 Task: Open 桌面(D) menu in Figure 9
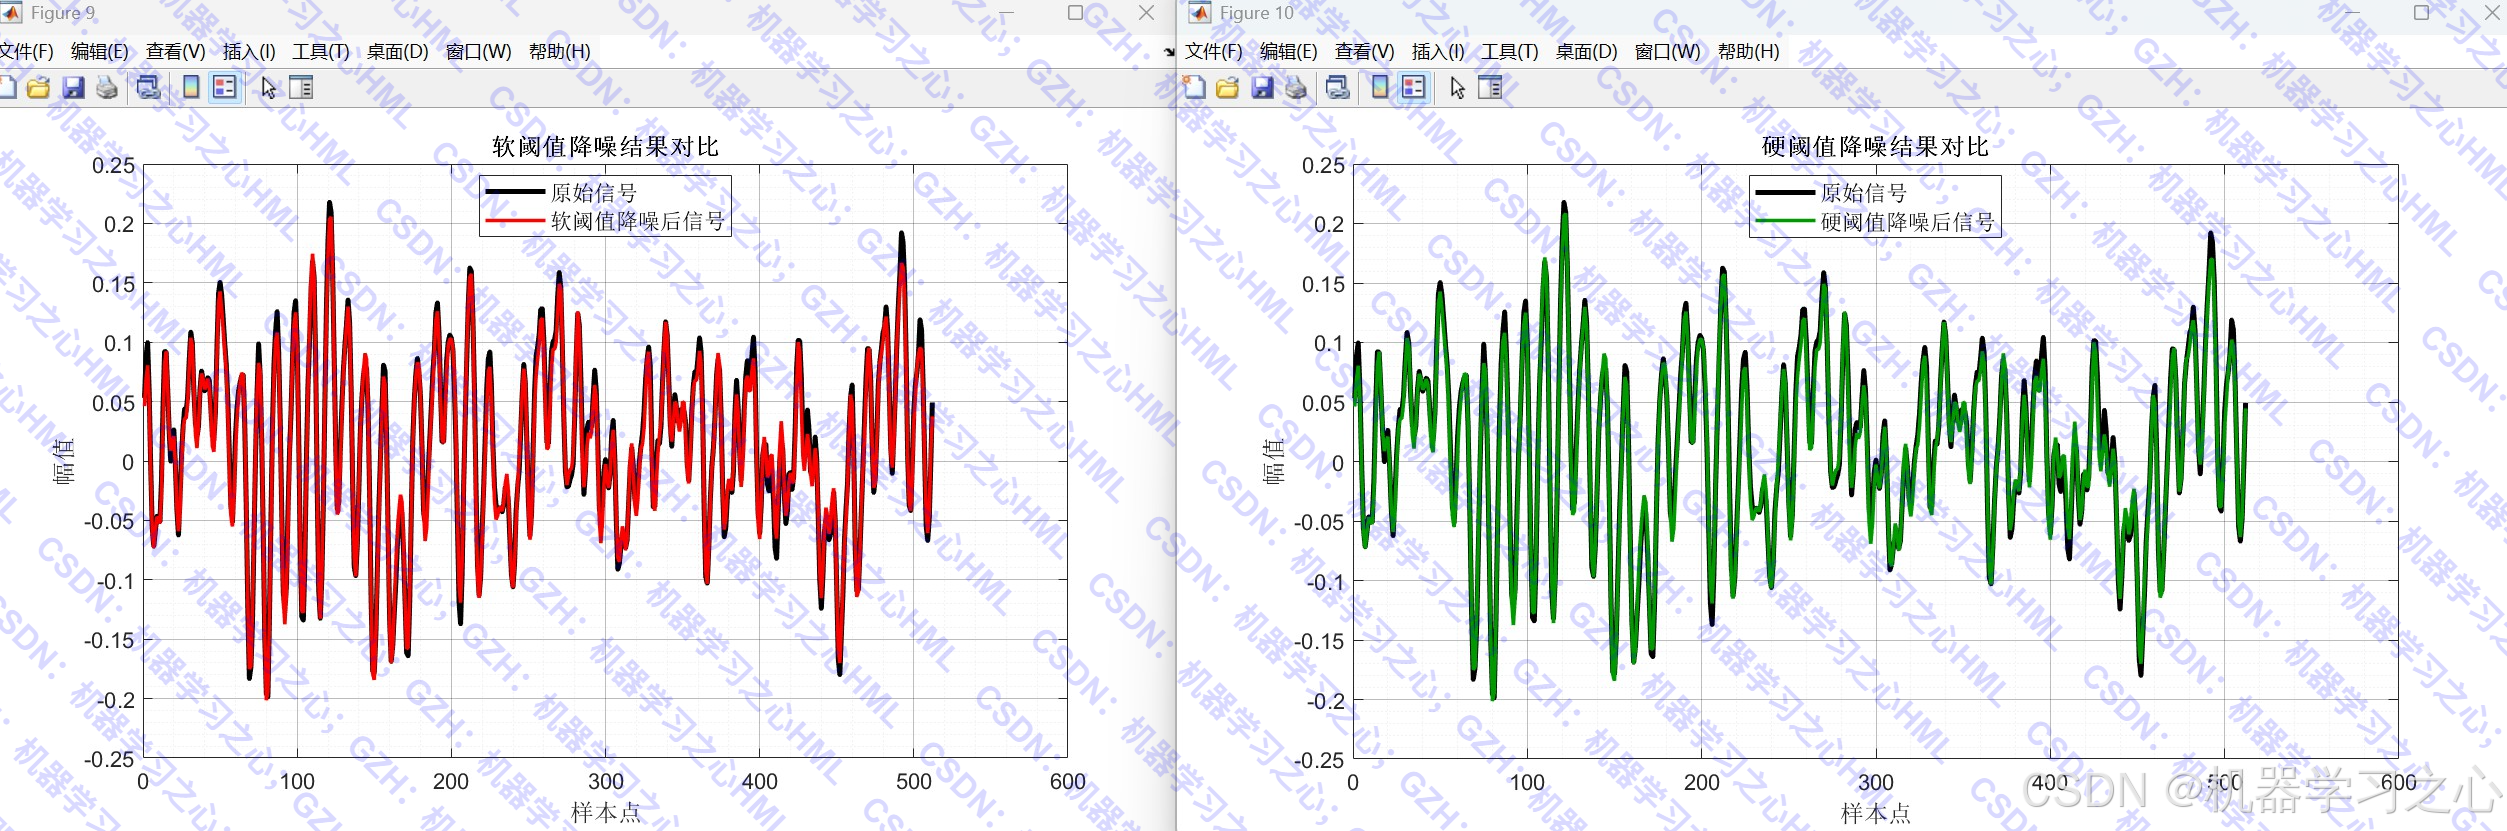397,52
